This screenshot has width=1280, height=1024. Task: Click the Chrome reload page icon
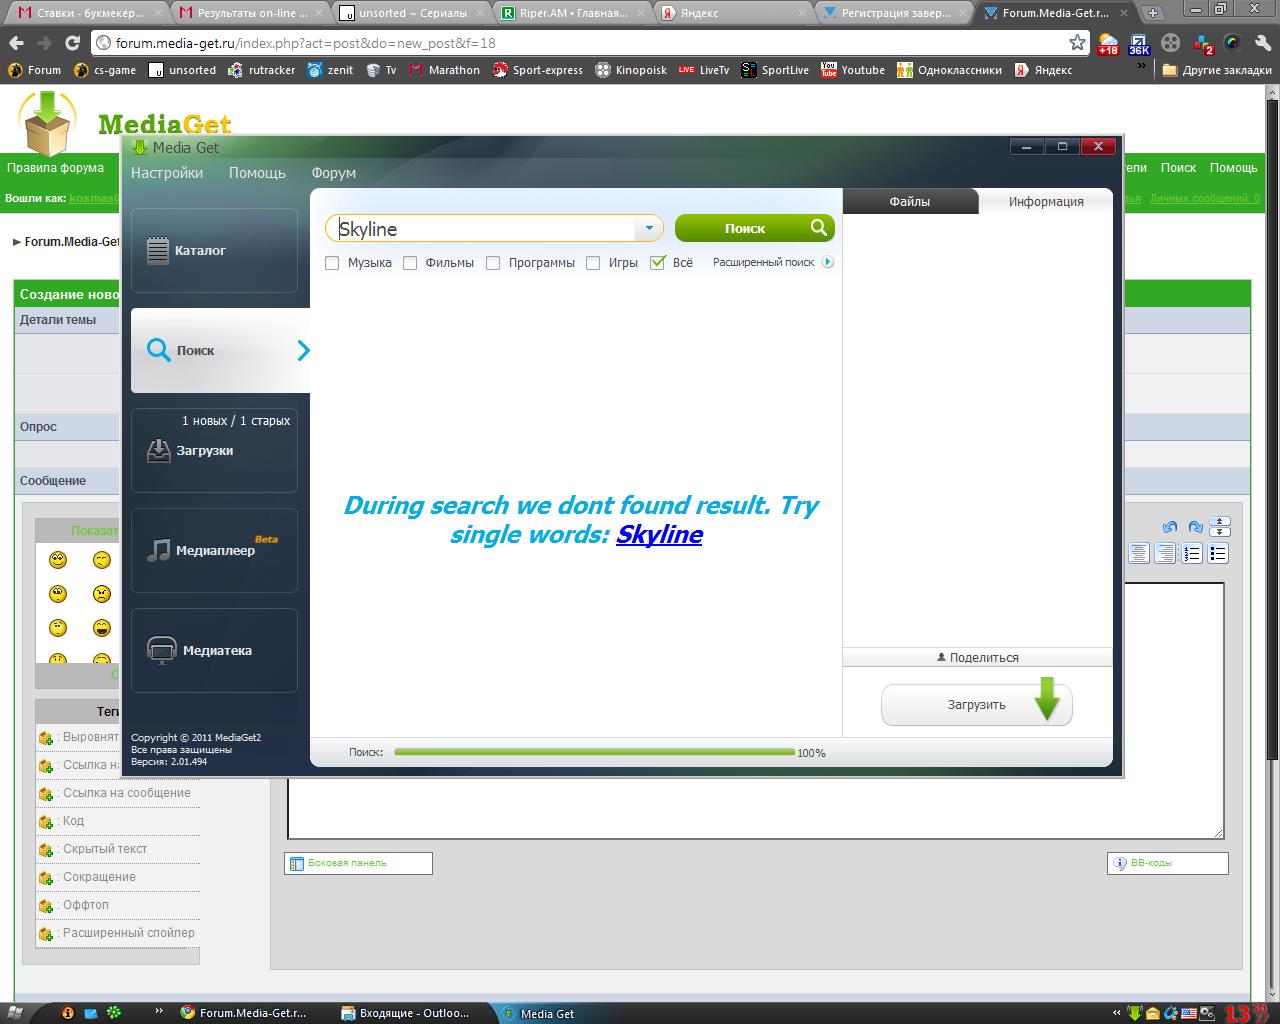72,43
